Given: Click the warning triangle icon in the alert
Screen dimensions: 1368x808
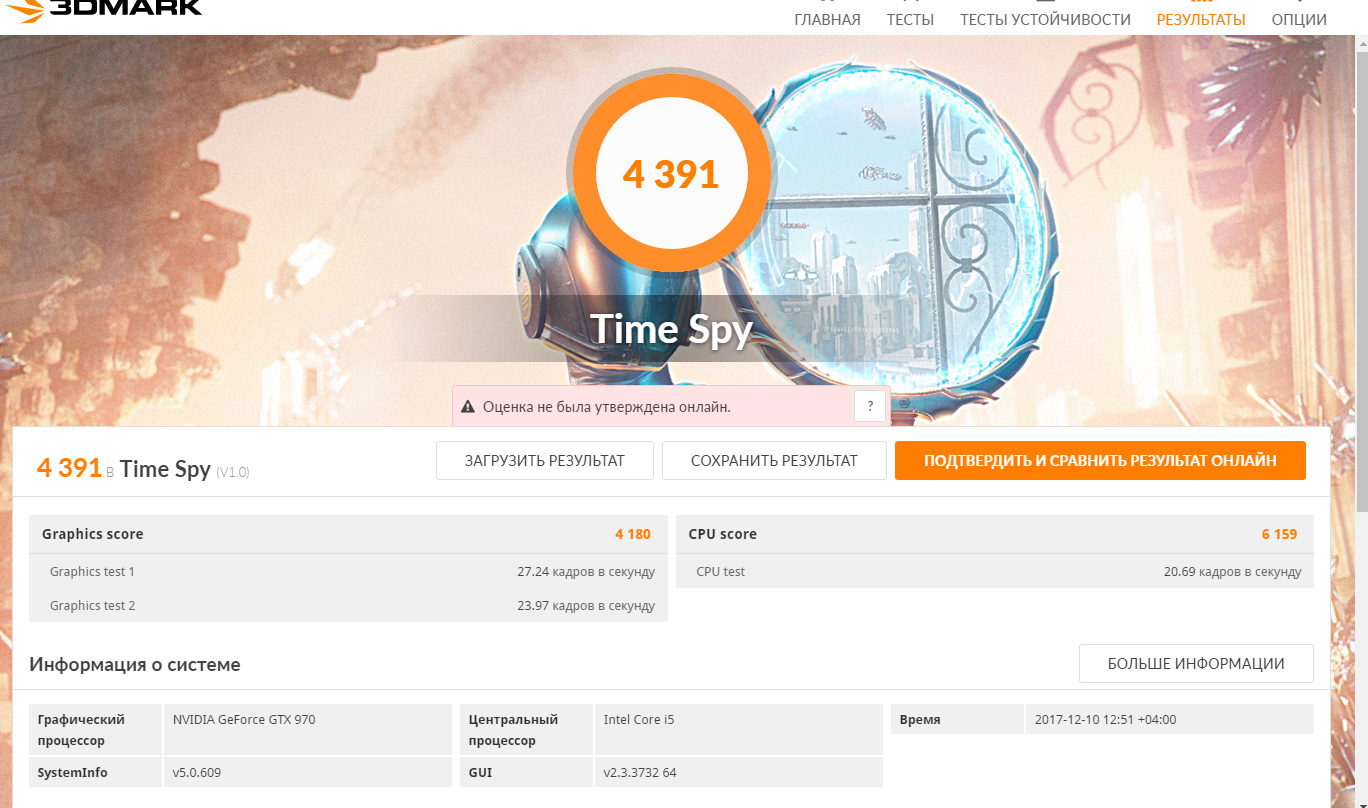Looking at the screenshot, I should (x=467, y=407).
